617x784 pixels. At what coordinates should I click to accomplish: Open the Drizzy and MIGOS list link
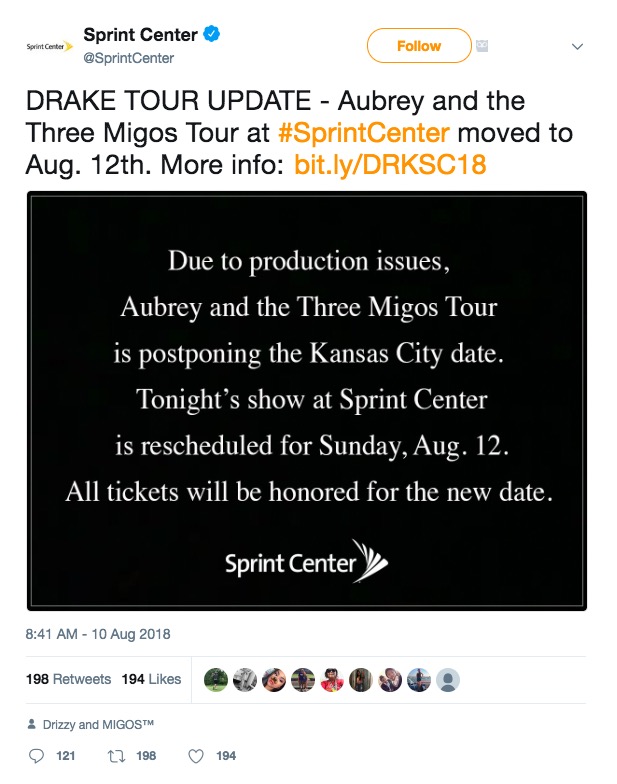coord(98,724)
